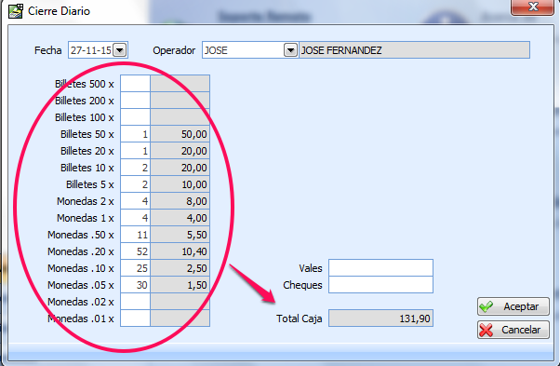Click the Monedas .01 quantity field
Viewport: 560px width, 366px height.
(x=135, y=318)
